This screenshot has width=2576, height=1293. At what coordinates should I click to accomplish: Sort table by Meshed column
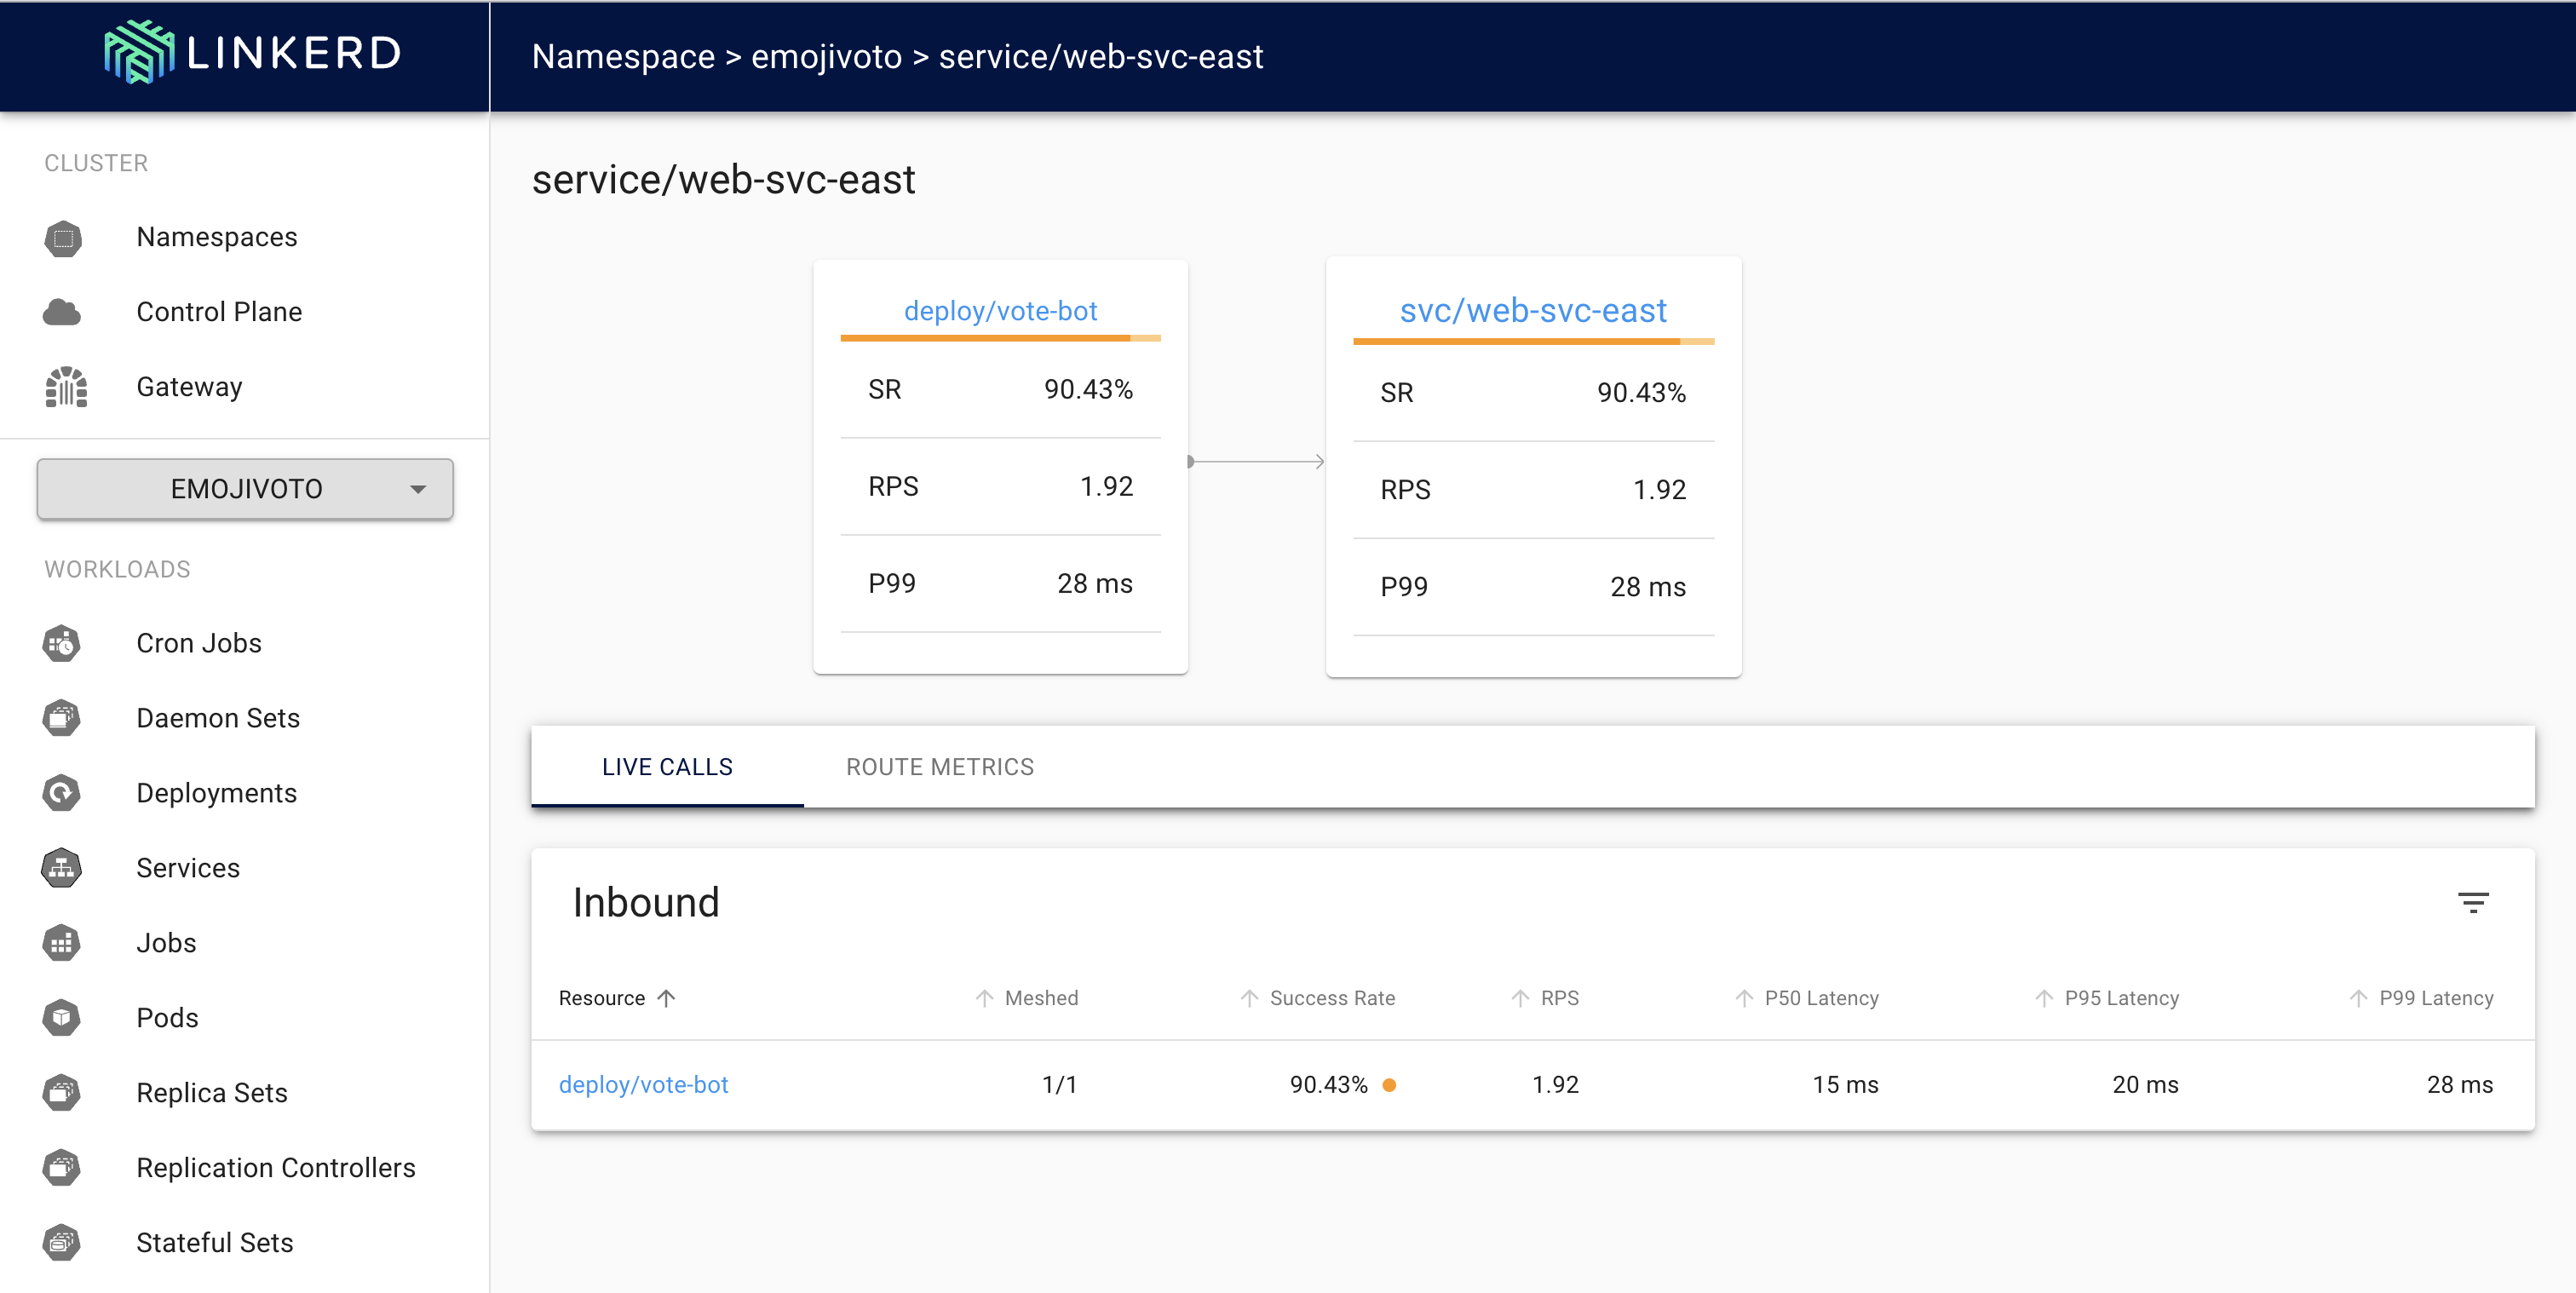1040,998
